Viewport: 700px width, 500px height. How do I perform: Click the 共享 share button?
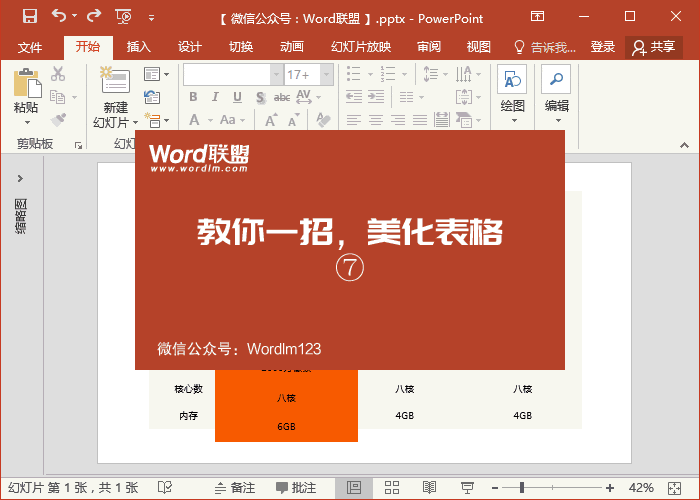pos(653,47)
